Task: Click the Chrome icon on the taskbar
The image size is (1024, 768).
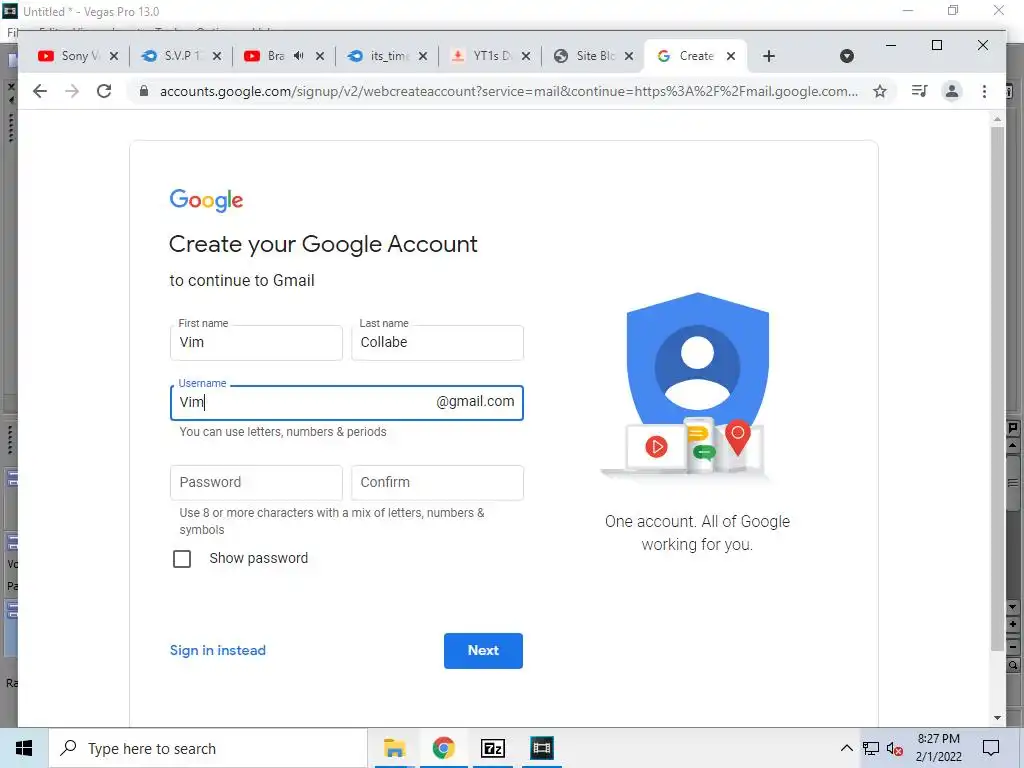Action: point(443,748)
